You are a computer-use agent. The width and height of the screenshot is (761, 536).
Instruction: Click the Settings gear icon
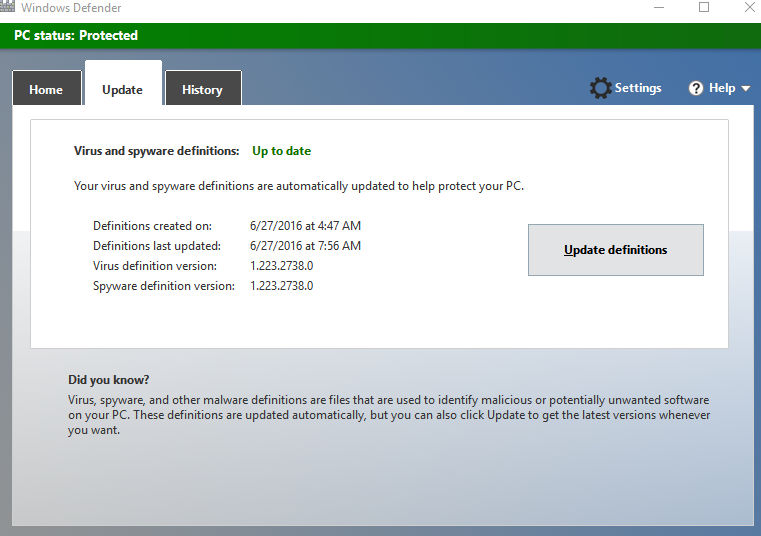coord(600,88)
